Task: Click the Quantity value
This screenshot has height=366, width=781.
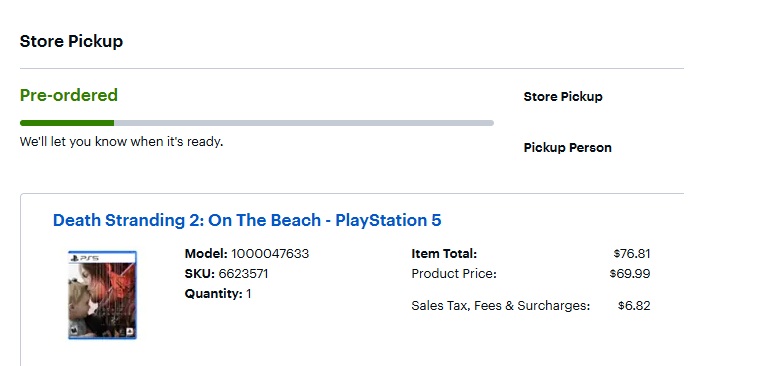Action: coord(249,294)
